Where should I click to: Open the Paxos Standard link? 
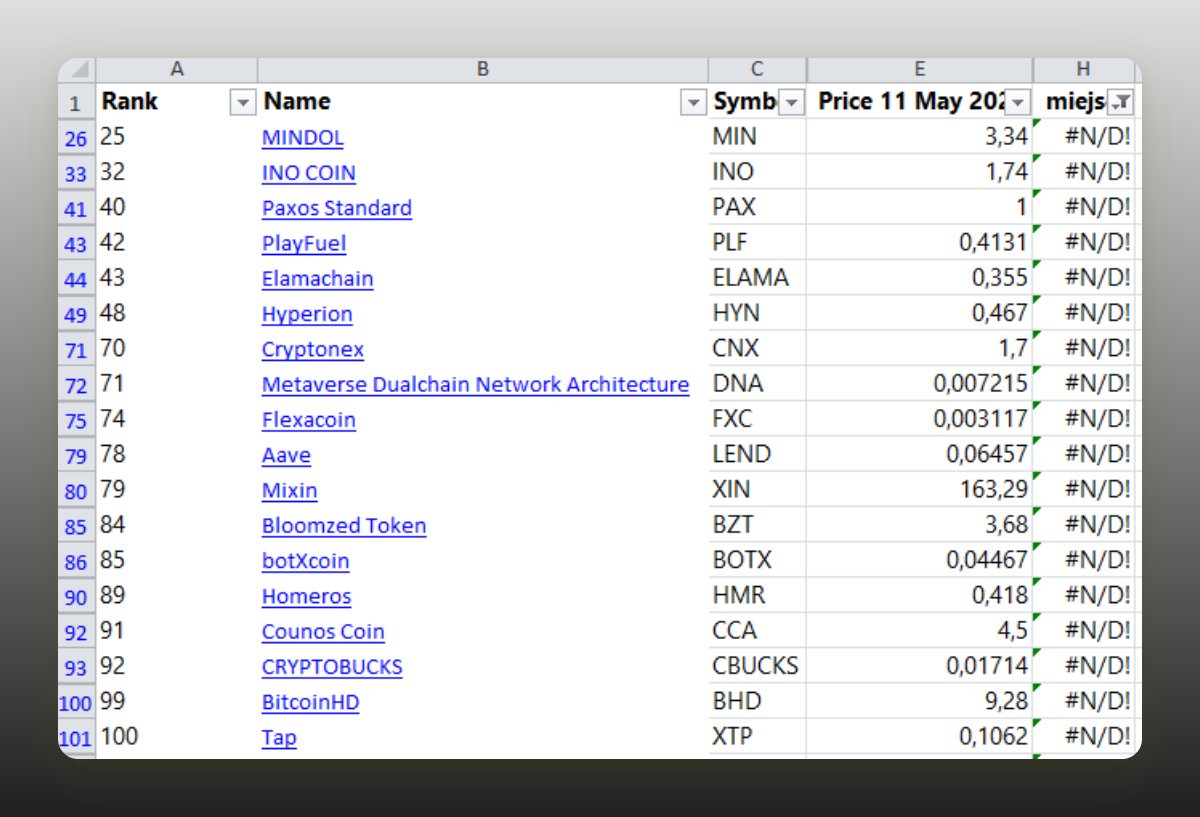coord(337,208)
